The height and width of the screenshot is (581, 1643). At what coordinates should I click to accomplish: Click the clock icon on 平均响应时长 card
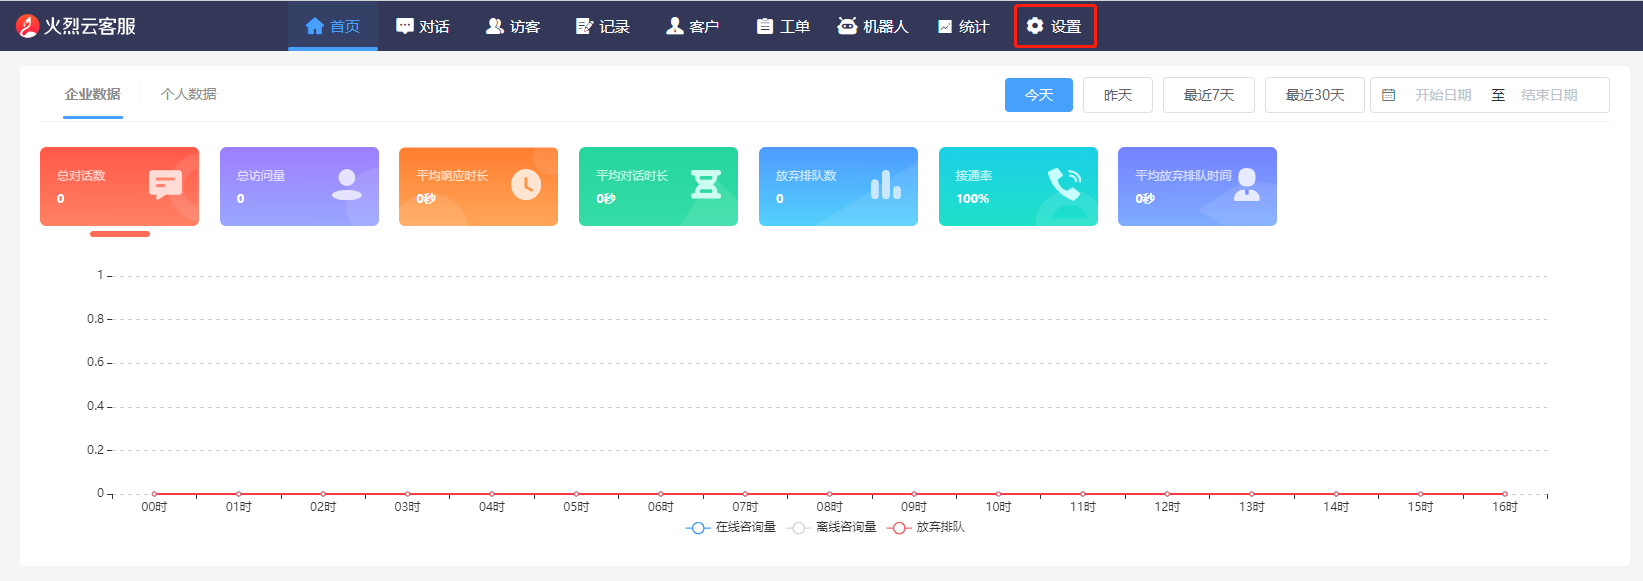tap(526, 184)
